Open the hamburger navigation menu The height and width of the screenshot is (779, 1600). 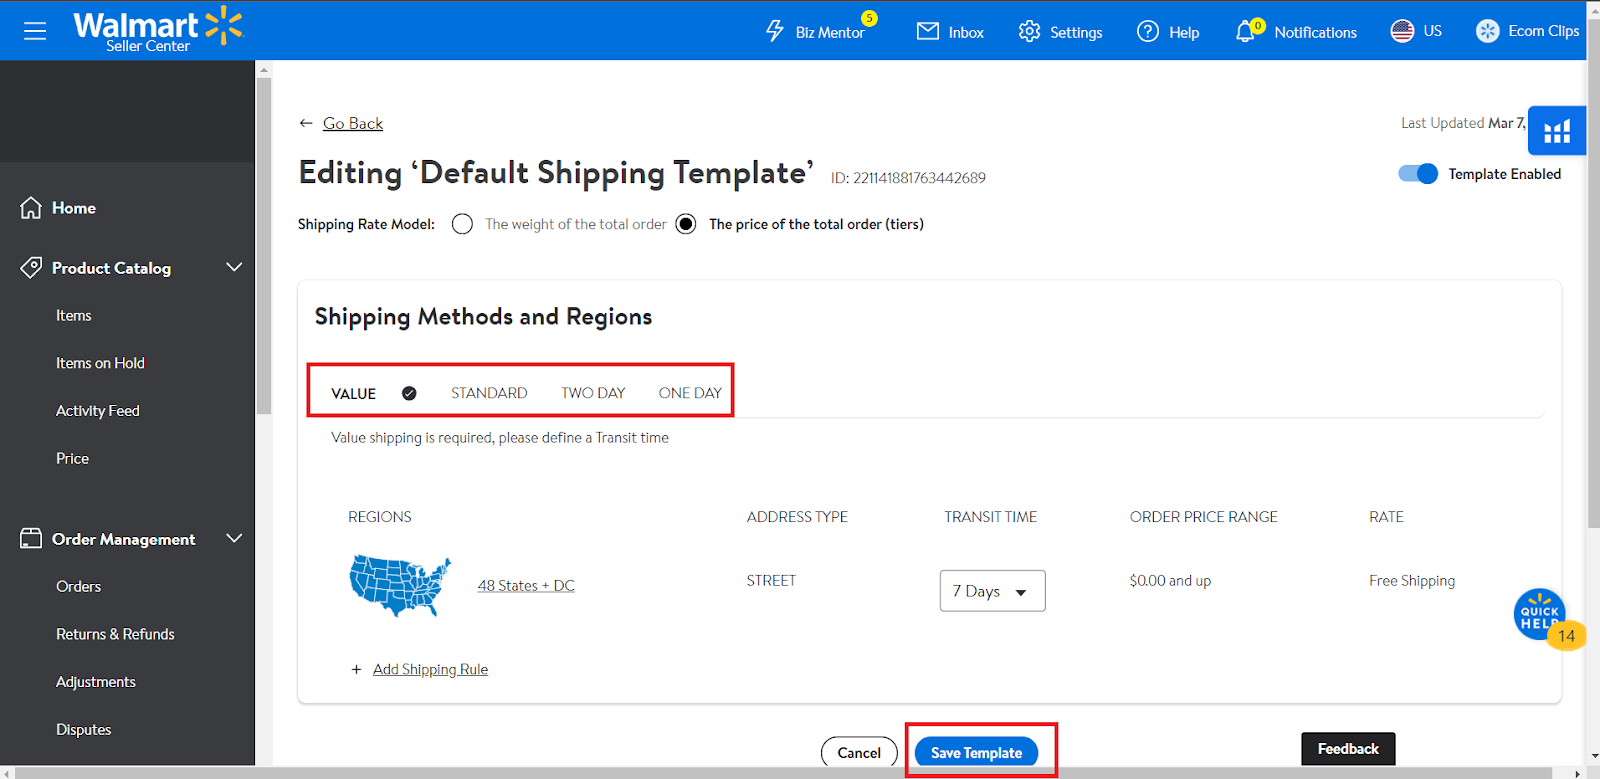[x=35, y=31]
